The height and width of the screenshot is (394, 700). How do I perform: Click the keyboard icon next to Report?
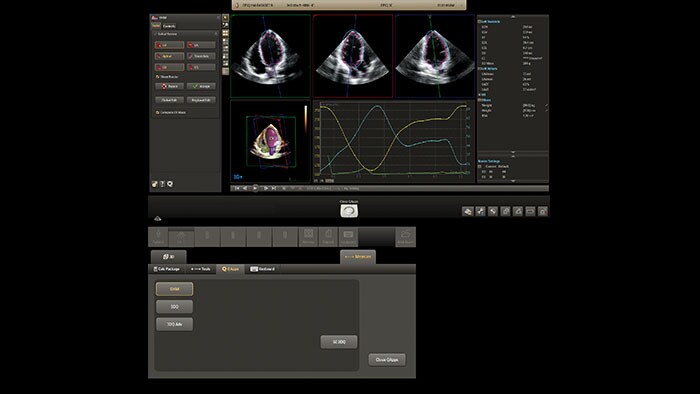(348, 237)
